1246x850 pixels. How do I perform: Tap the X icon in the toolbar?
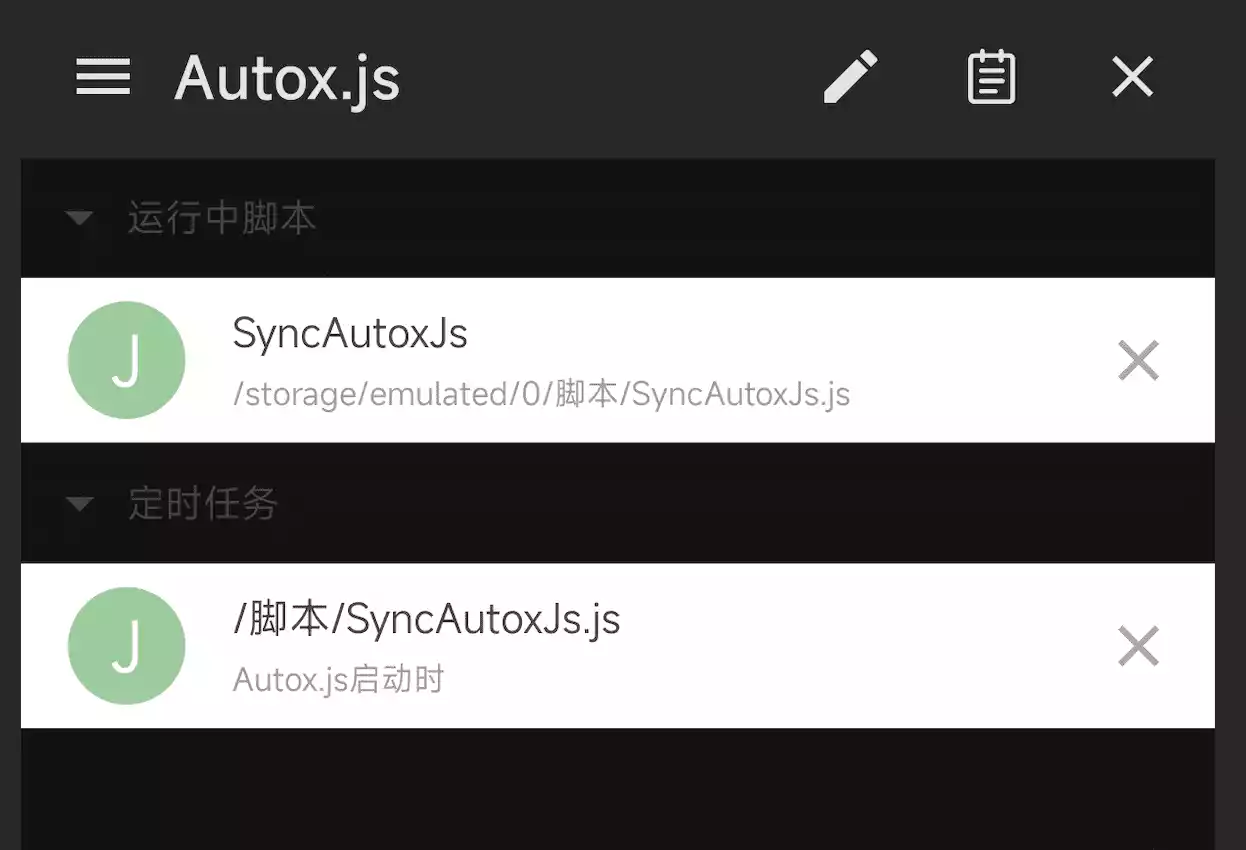(x=1131, y=77)
